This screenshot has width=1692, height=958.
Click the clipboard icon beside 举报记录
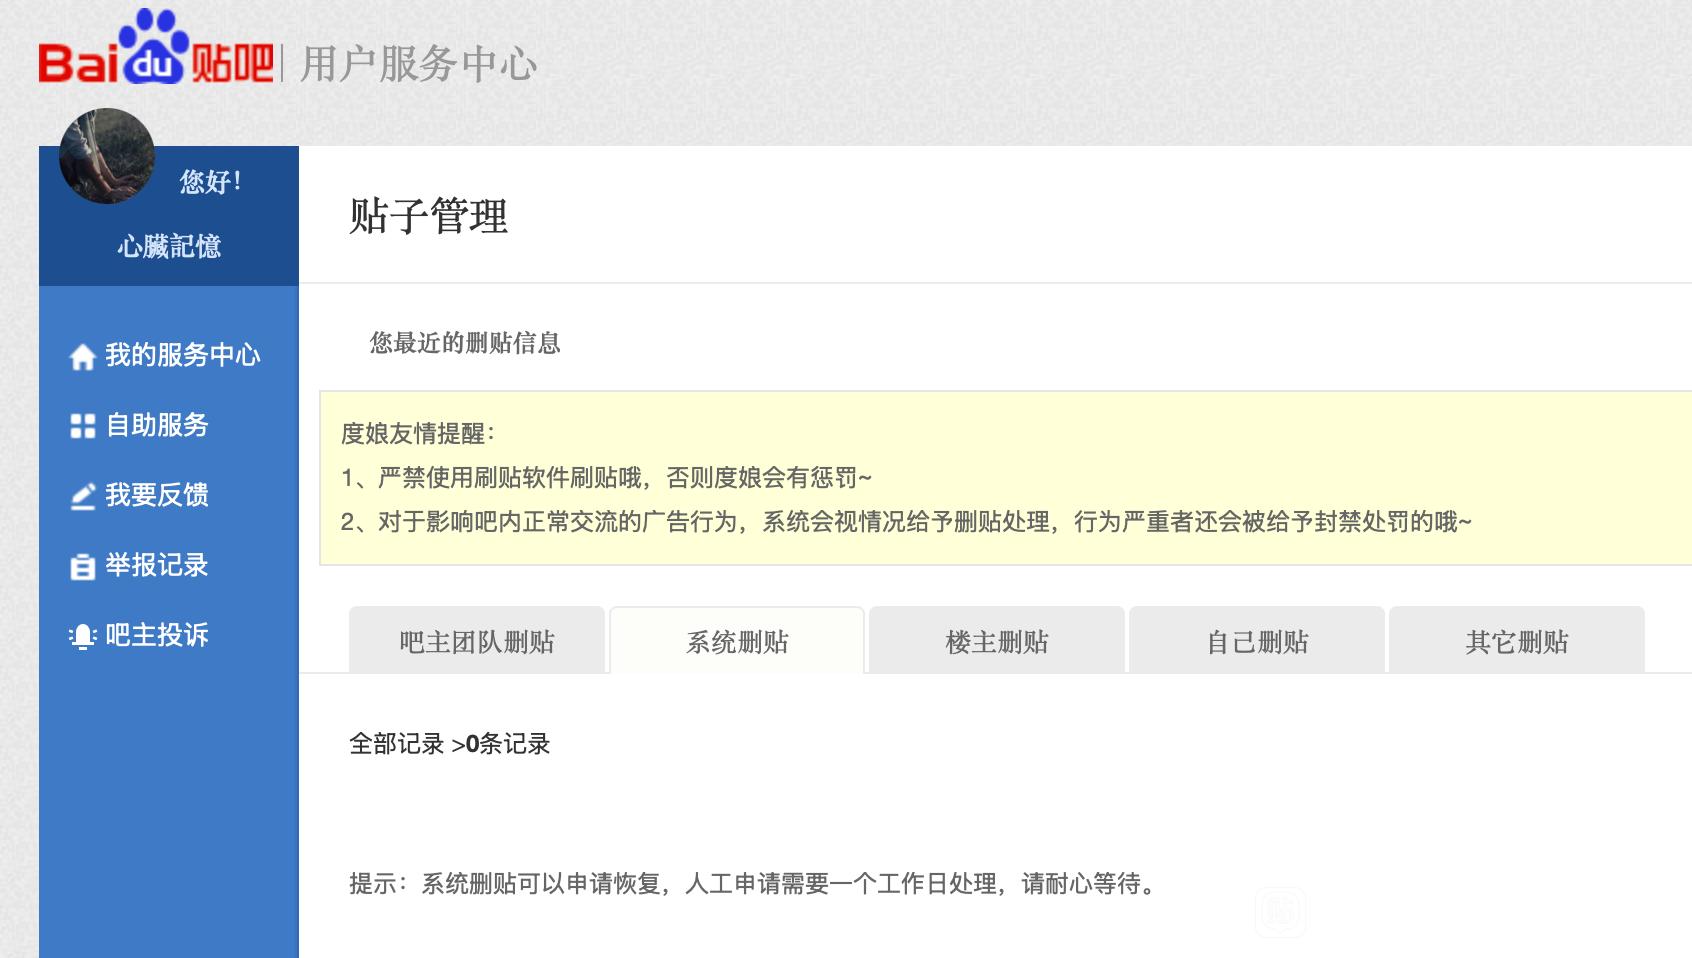click(x=82, y=566)
